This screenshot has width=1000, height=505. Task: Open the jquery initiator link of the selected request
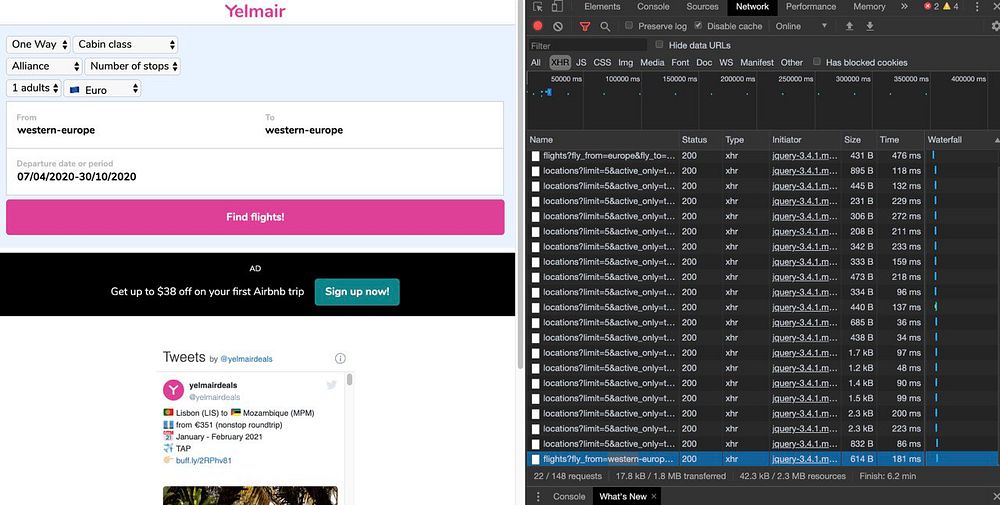coord(805,458)
